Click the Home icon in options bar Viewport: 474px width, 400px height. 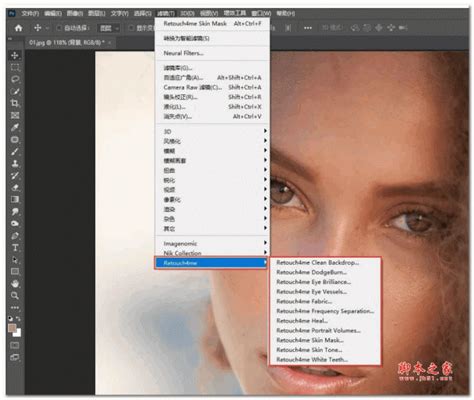(x=19, y=28)
